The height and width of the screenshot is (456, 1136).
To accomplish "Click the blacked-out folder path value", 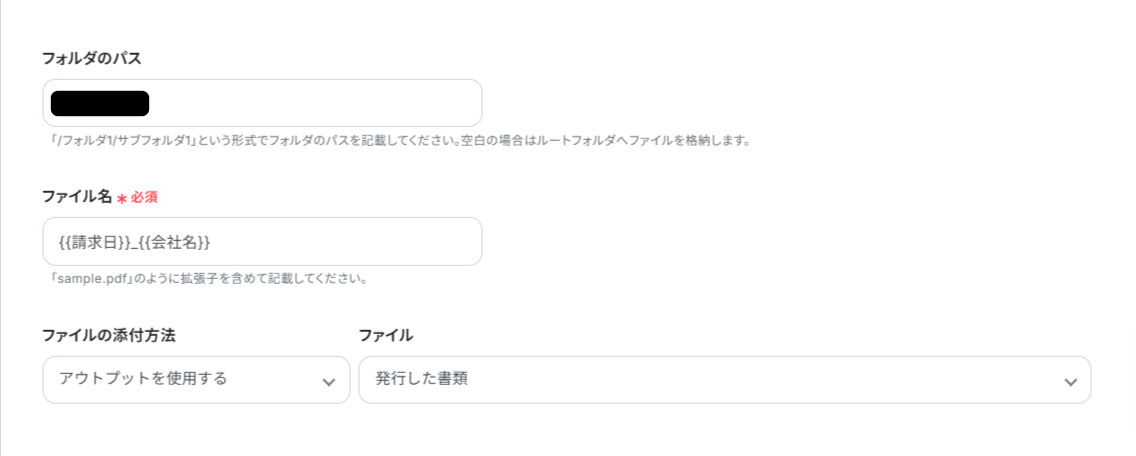I will [x=99, y=103].
